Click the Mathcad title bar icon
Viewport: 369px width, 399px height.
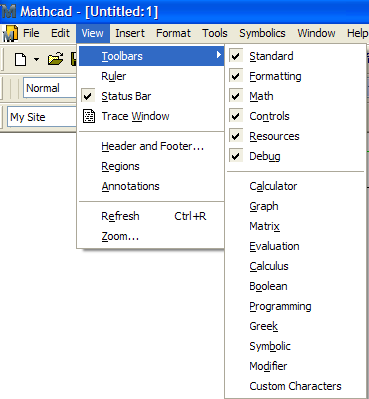coord(8,12)
